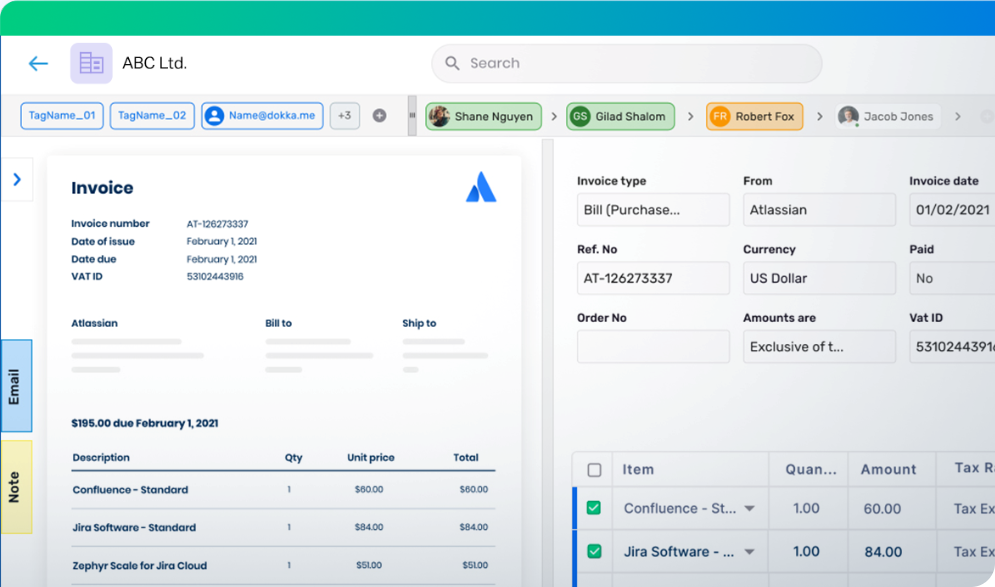
Task: Click the back arrow icon
Action: [38, 64]
